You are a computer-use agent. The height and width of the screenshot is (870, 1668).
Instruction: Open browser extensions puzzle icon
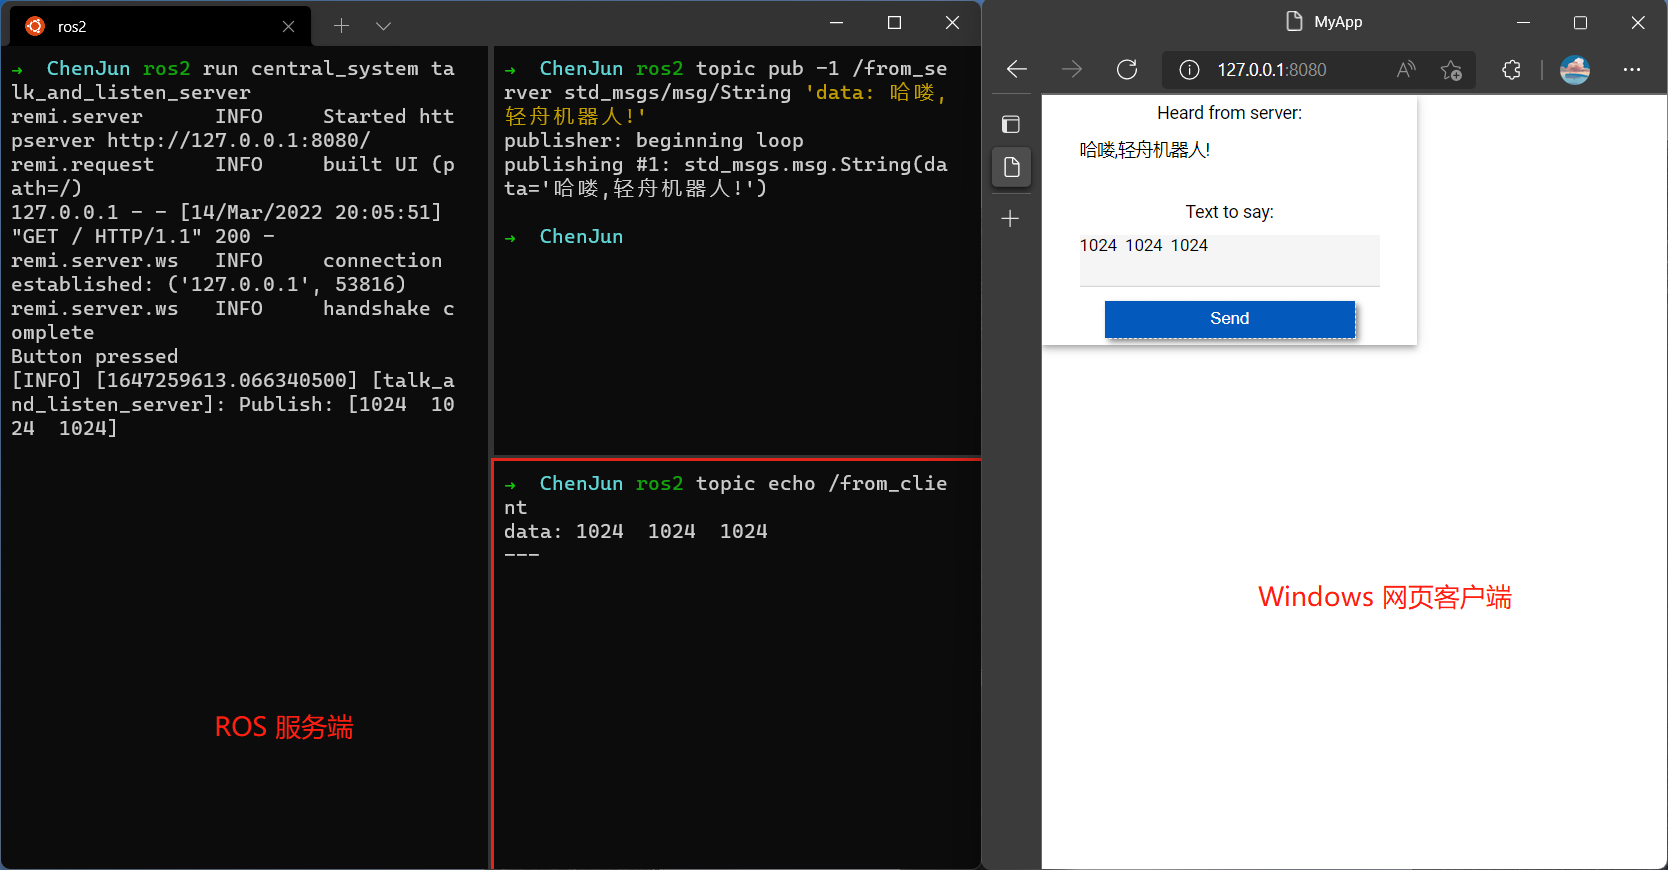(x=1512, y=69)
